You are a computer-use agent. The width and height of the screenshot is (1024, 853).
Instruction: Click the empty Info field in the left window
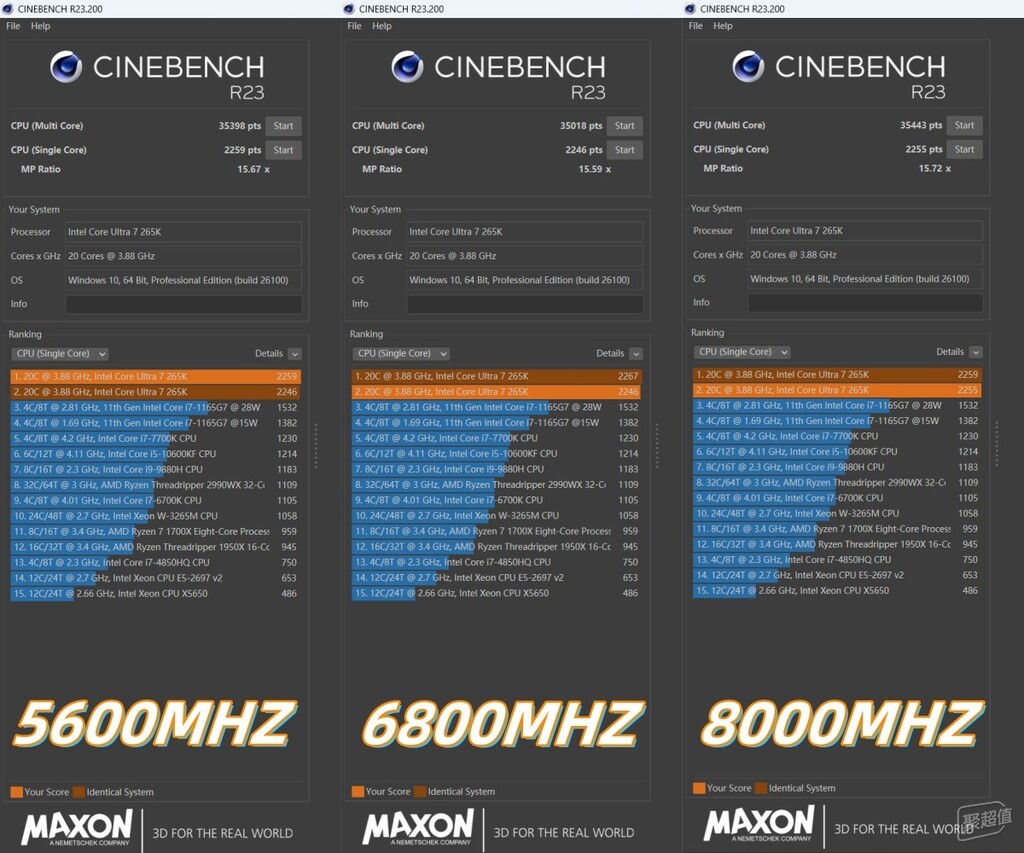(184, 304)
